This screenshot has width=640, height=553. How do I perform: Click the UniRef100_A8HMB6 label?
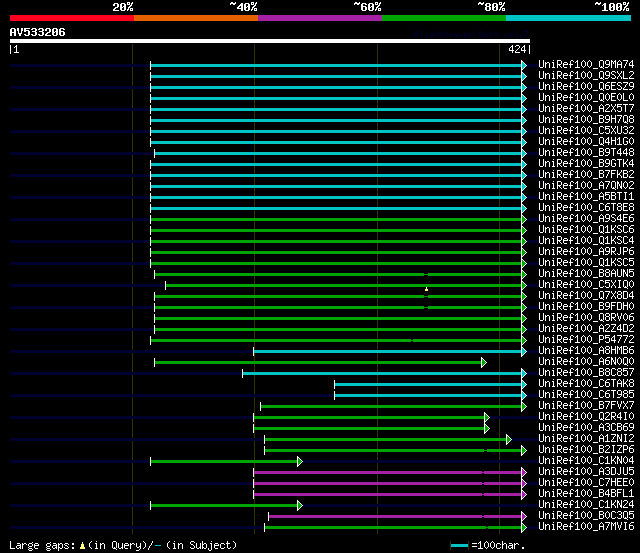[586, 351]
